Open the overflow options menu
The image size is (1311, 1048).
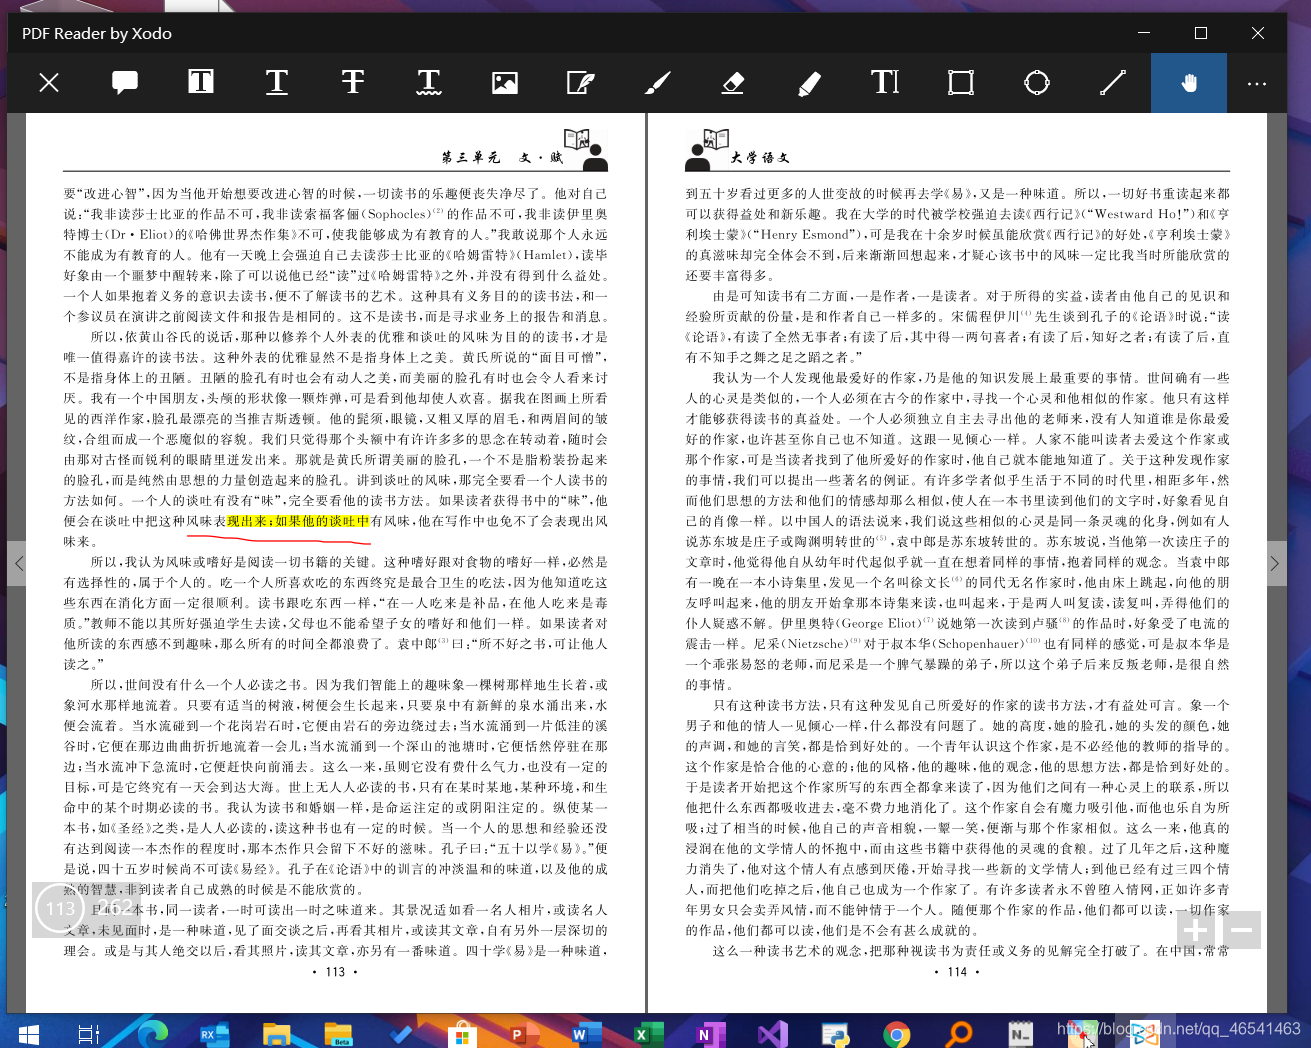coord(1257,83)
